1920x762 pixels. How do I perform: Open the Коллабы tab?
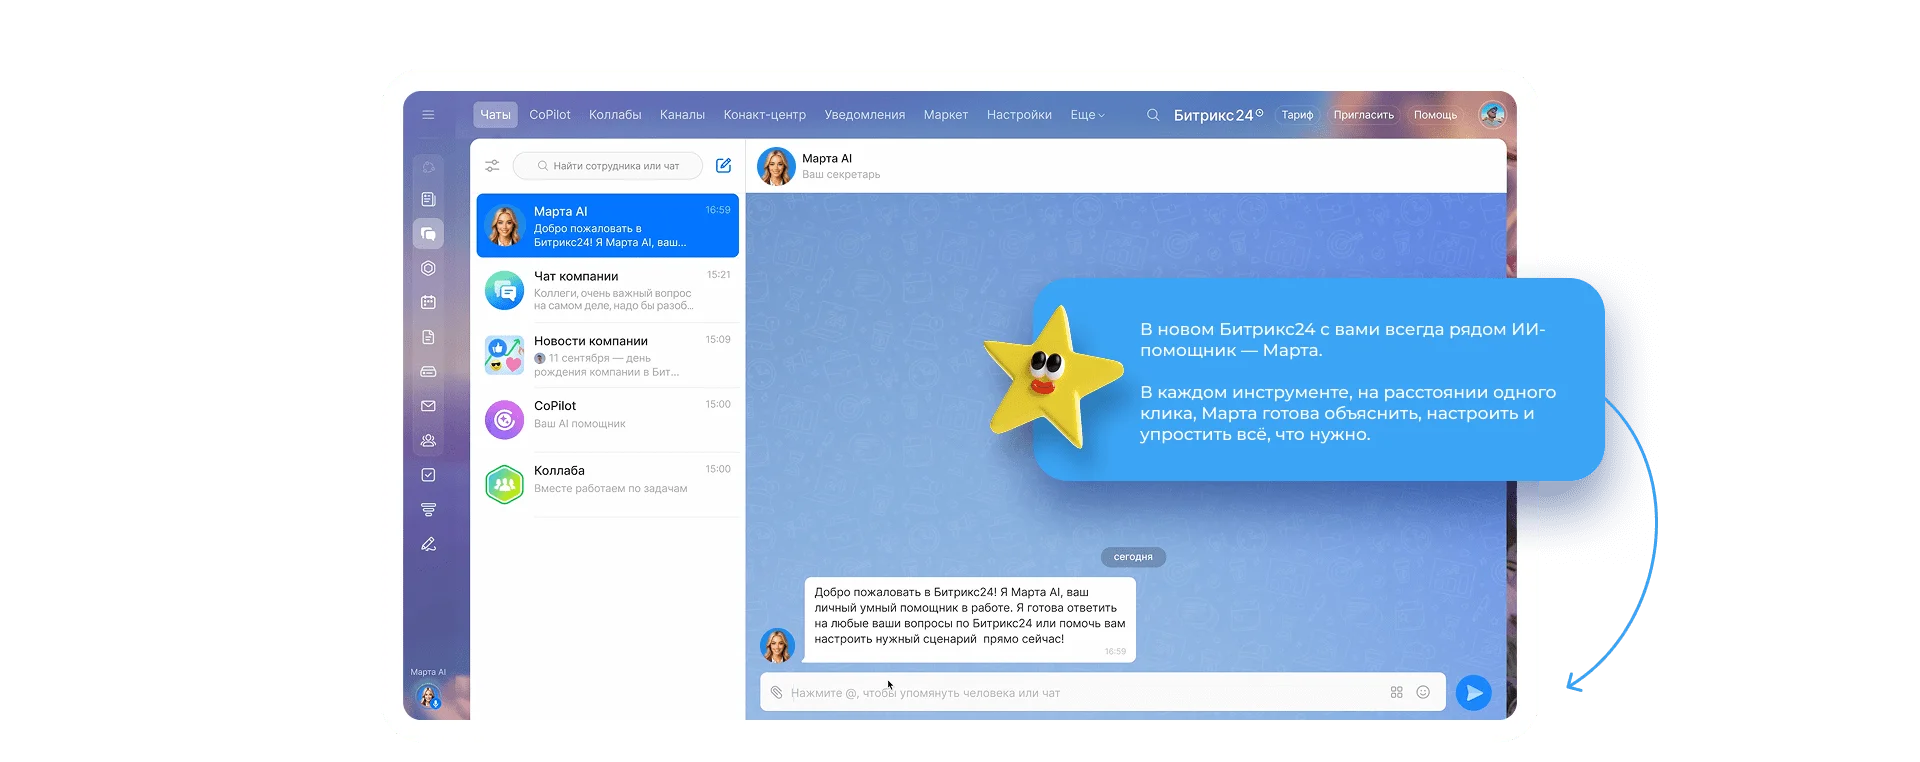coord(615,115)
